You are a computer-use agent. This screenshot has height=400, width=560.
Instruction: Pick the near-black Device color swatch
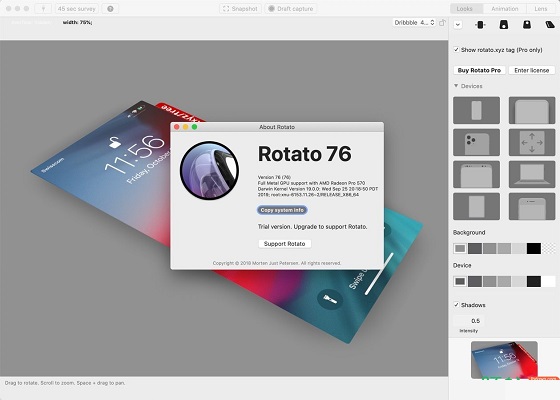534,281
